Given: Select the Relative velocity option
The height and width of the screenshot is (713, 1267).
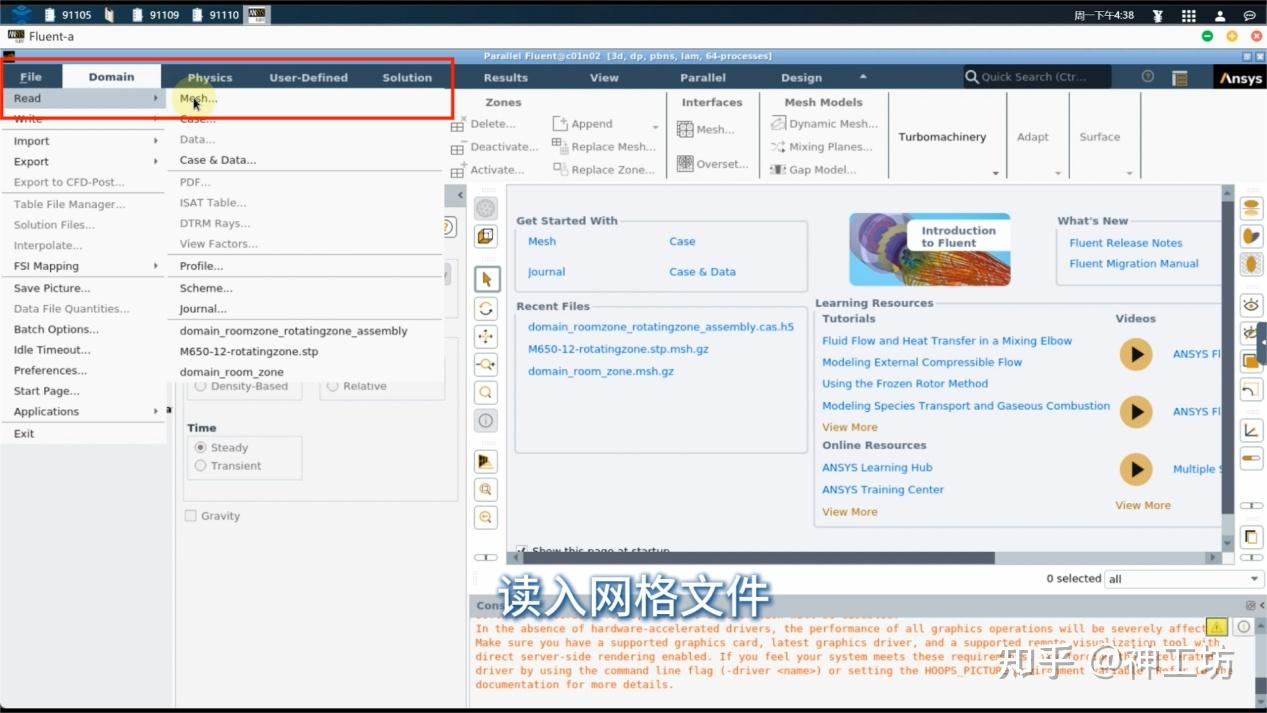Looking at the screenshot, I should [333, 386].
